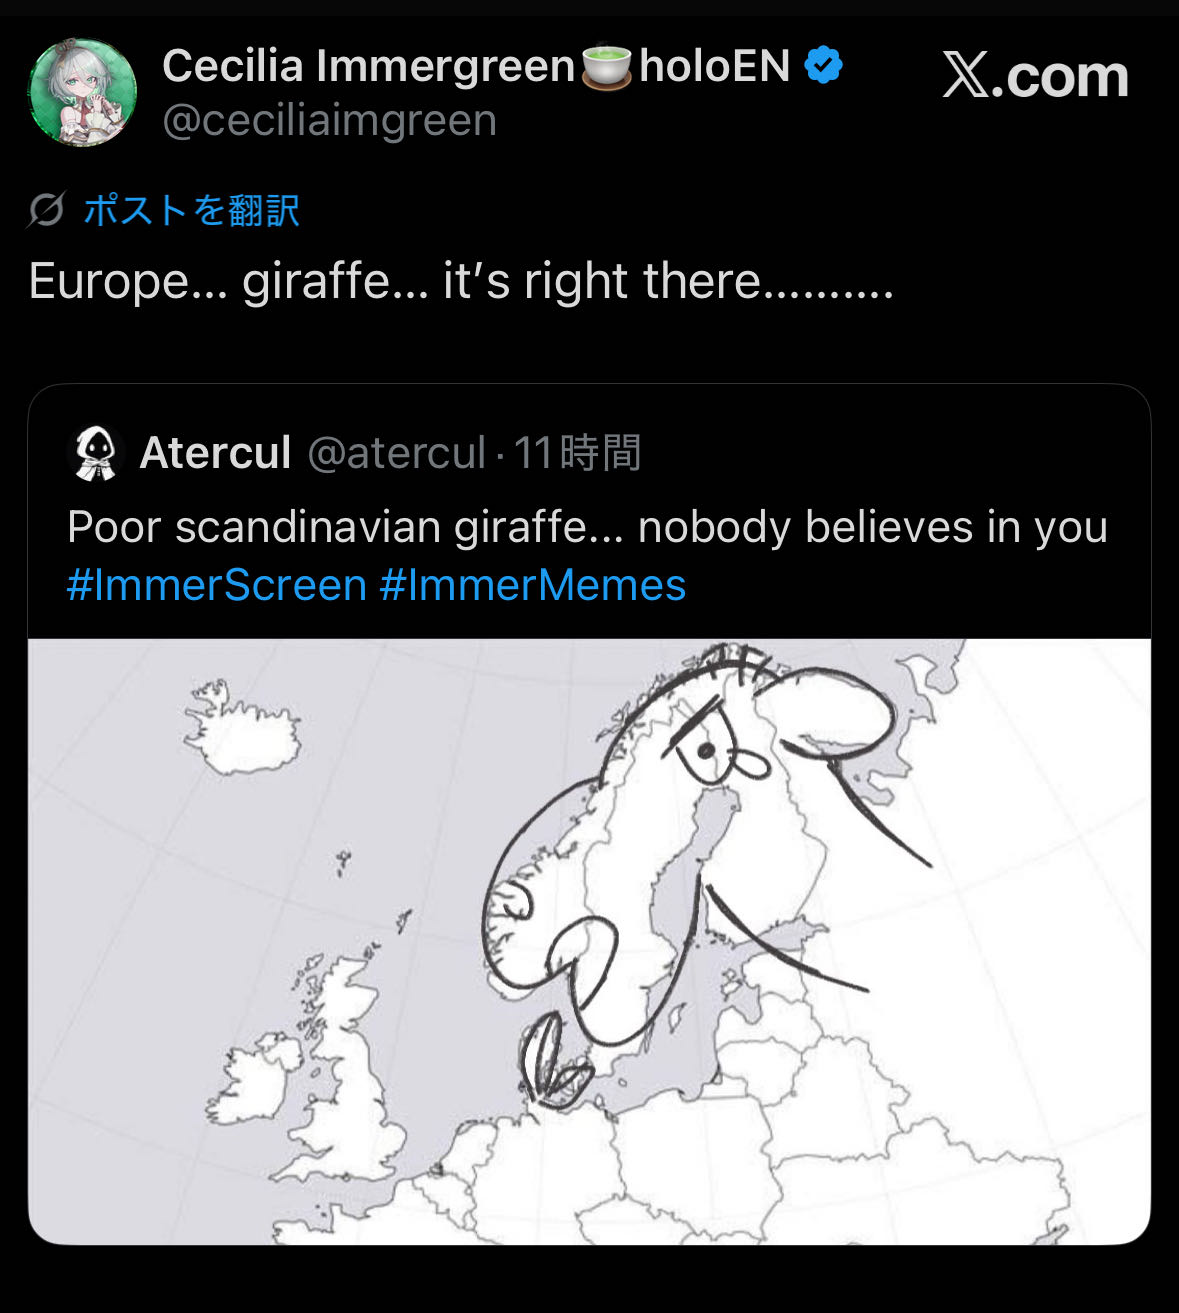The image size is (1179, 1313).
Task: Click the @atercul handle
Action: point(396,453)
